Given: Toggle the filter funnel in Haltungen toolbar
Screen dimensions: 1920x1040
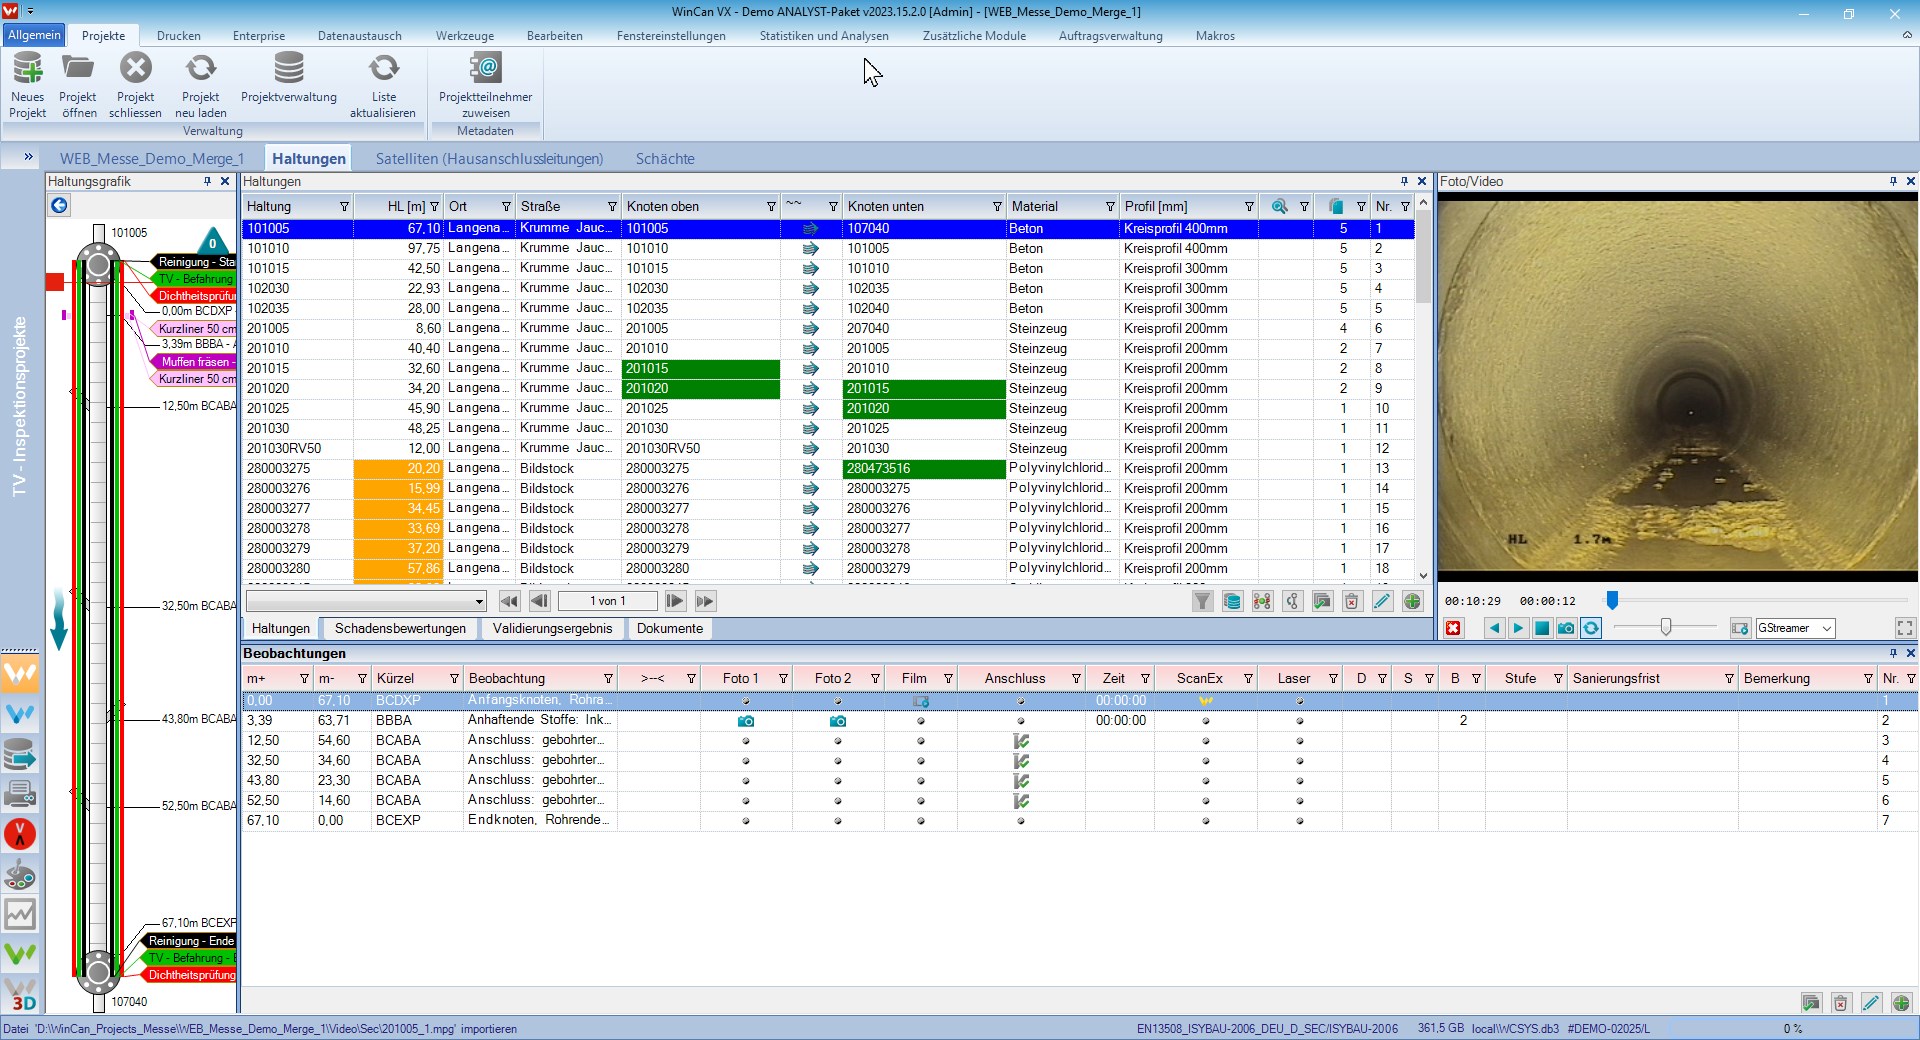Looking at the screenshot, I should (x=1202, y=601).
